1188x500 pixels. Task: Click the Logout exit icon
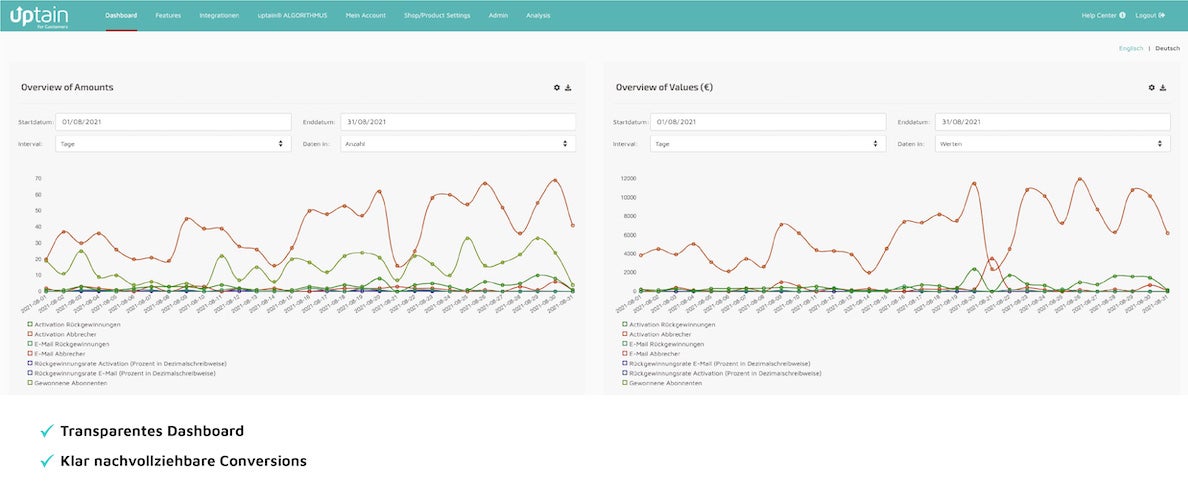(x=1162, y=16)
